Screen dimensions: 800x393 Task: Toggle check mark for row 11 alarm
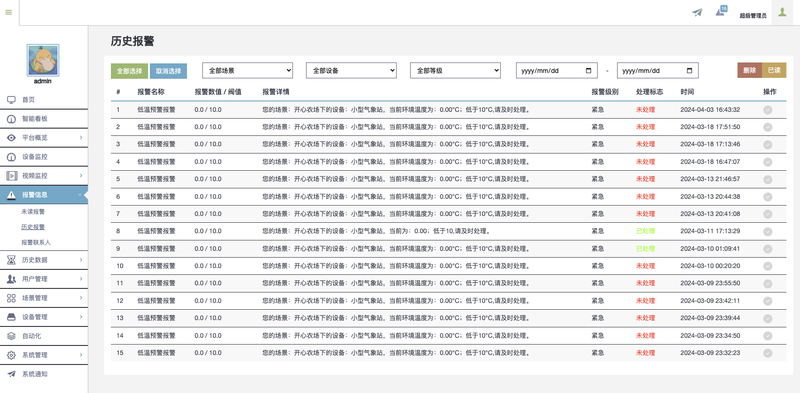[767, 283]
